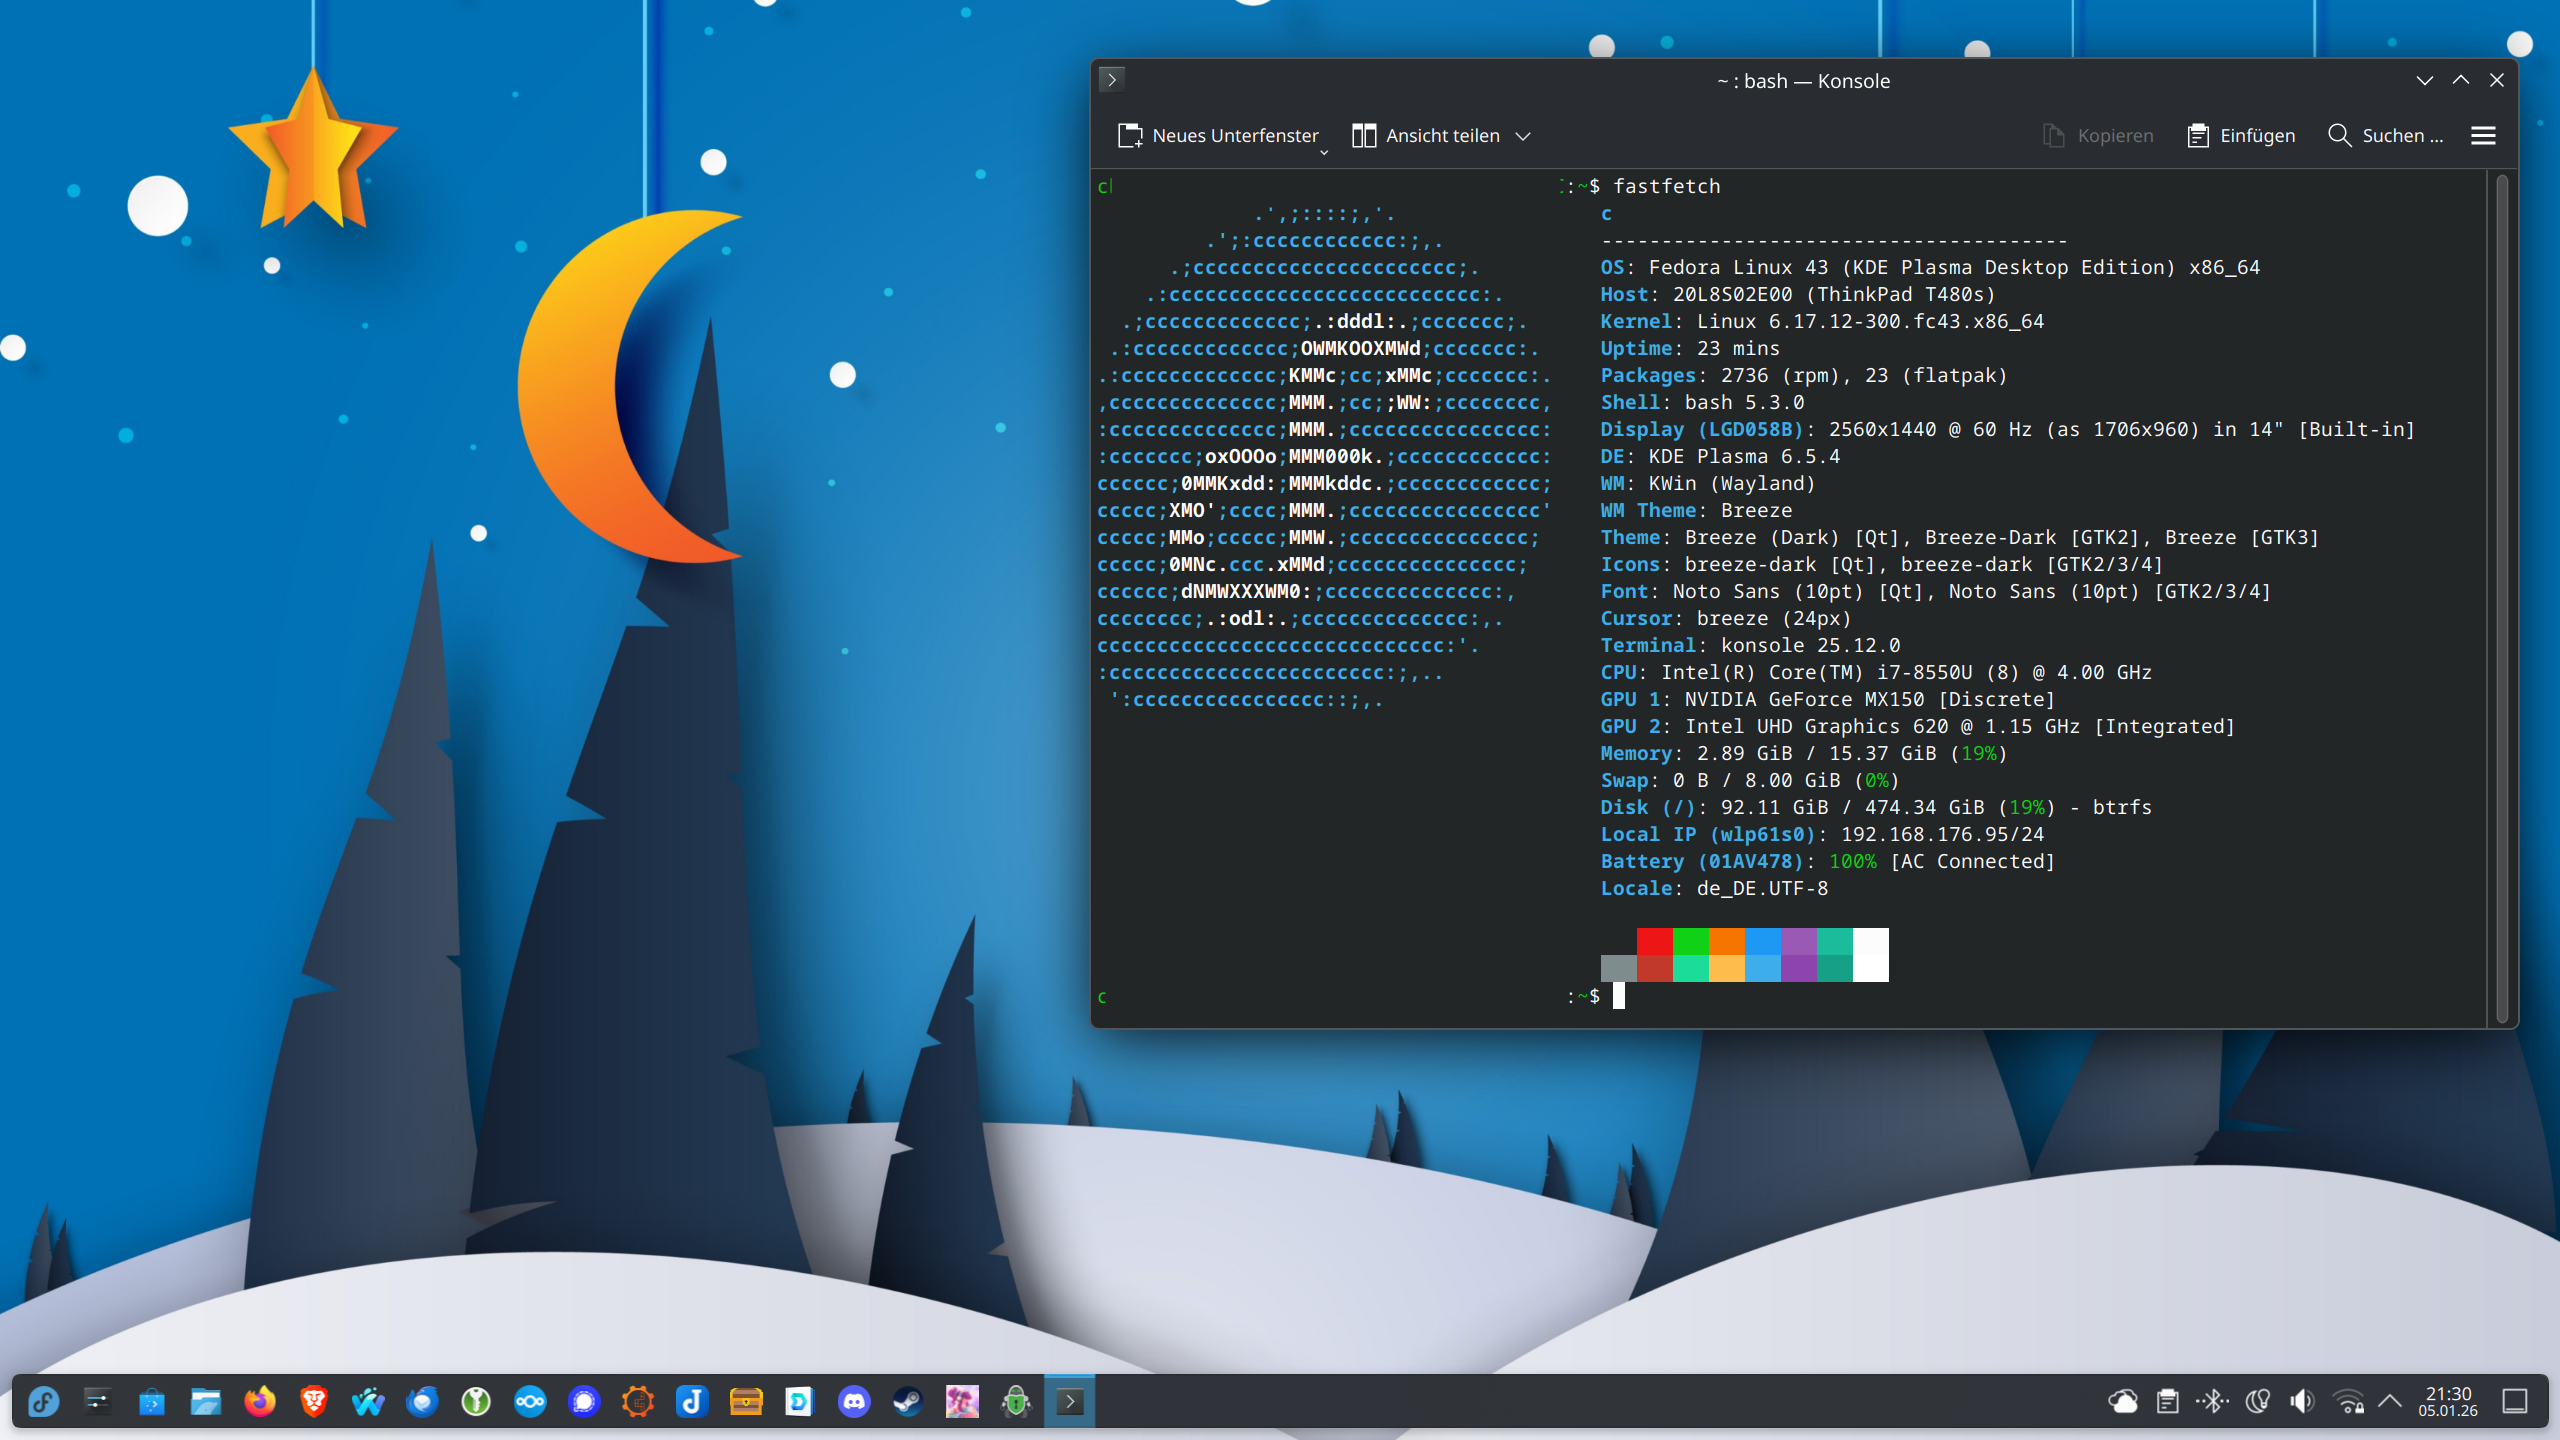Expand the Ansicht teilen dropdown
Screen dimensions: 2560x1440
pyautogui.click(x=1523, y=136)
